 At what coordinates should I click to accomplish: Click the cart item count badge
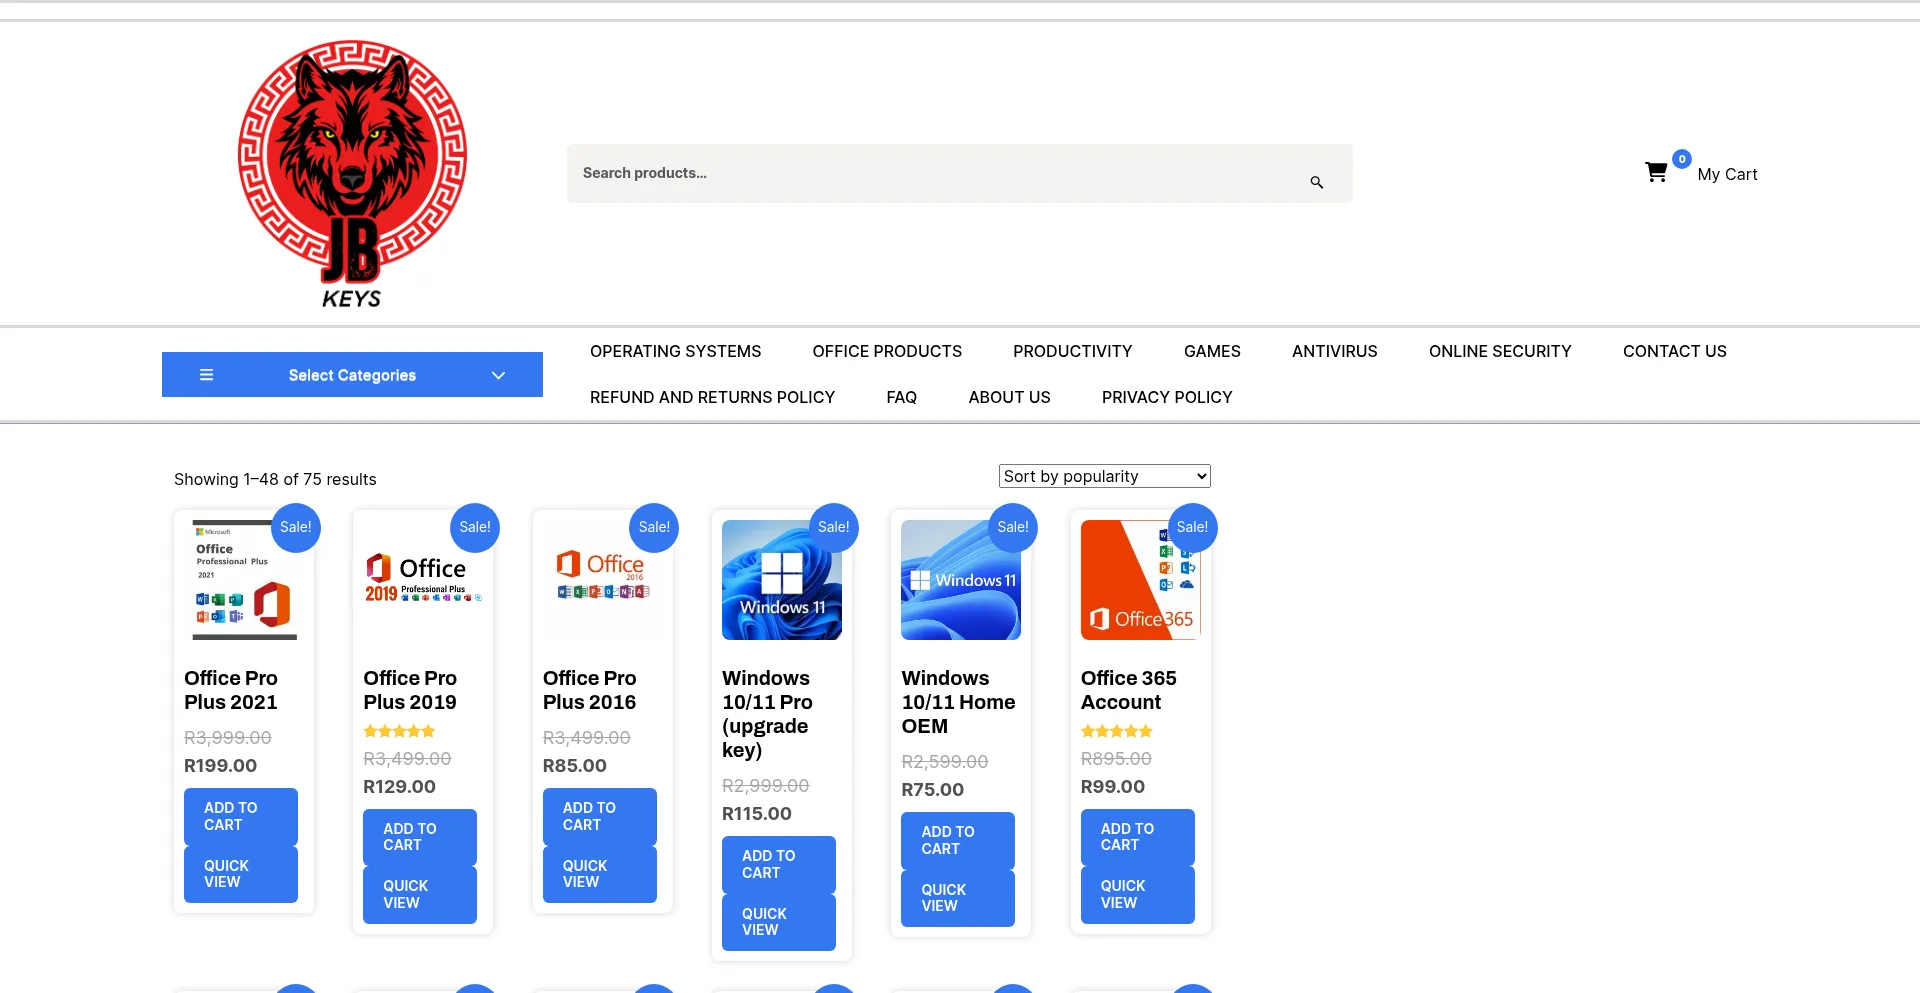click(1682, 159)
